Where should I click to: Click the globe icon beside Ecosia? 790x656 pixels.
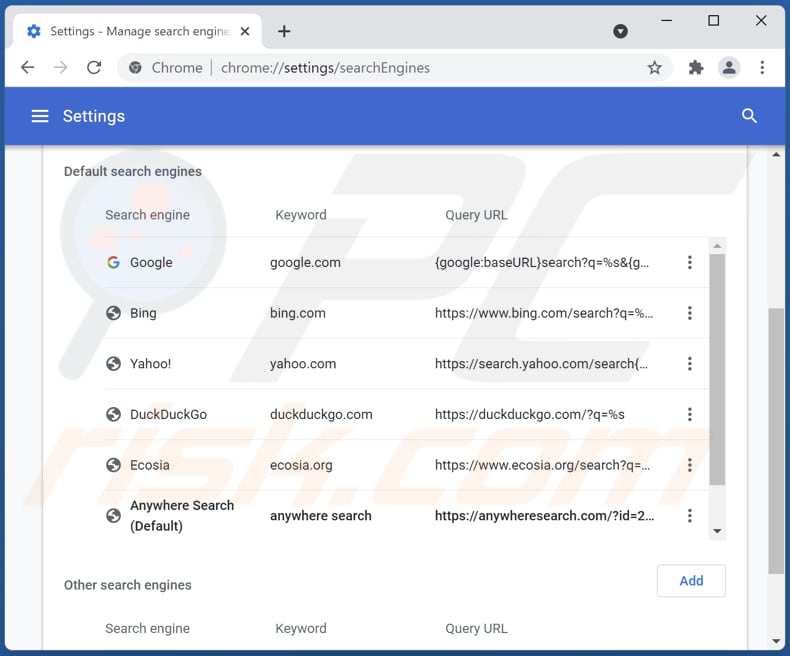pos(113,465)
